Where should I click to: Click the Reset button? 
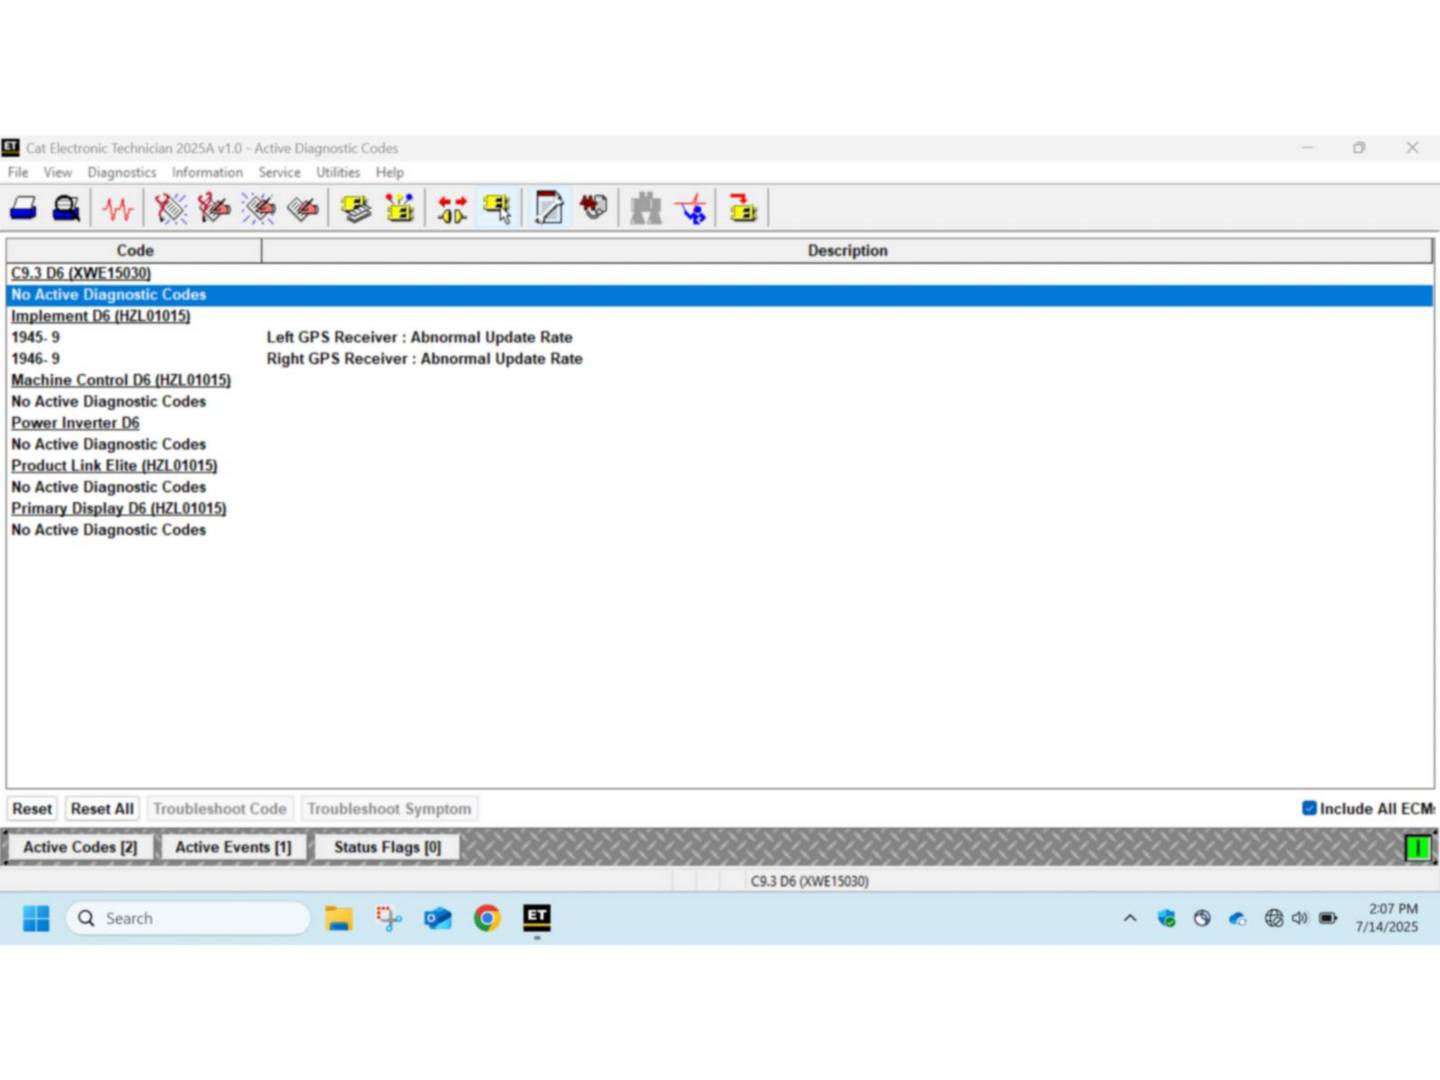pos(32,809)
